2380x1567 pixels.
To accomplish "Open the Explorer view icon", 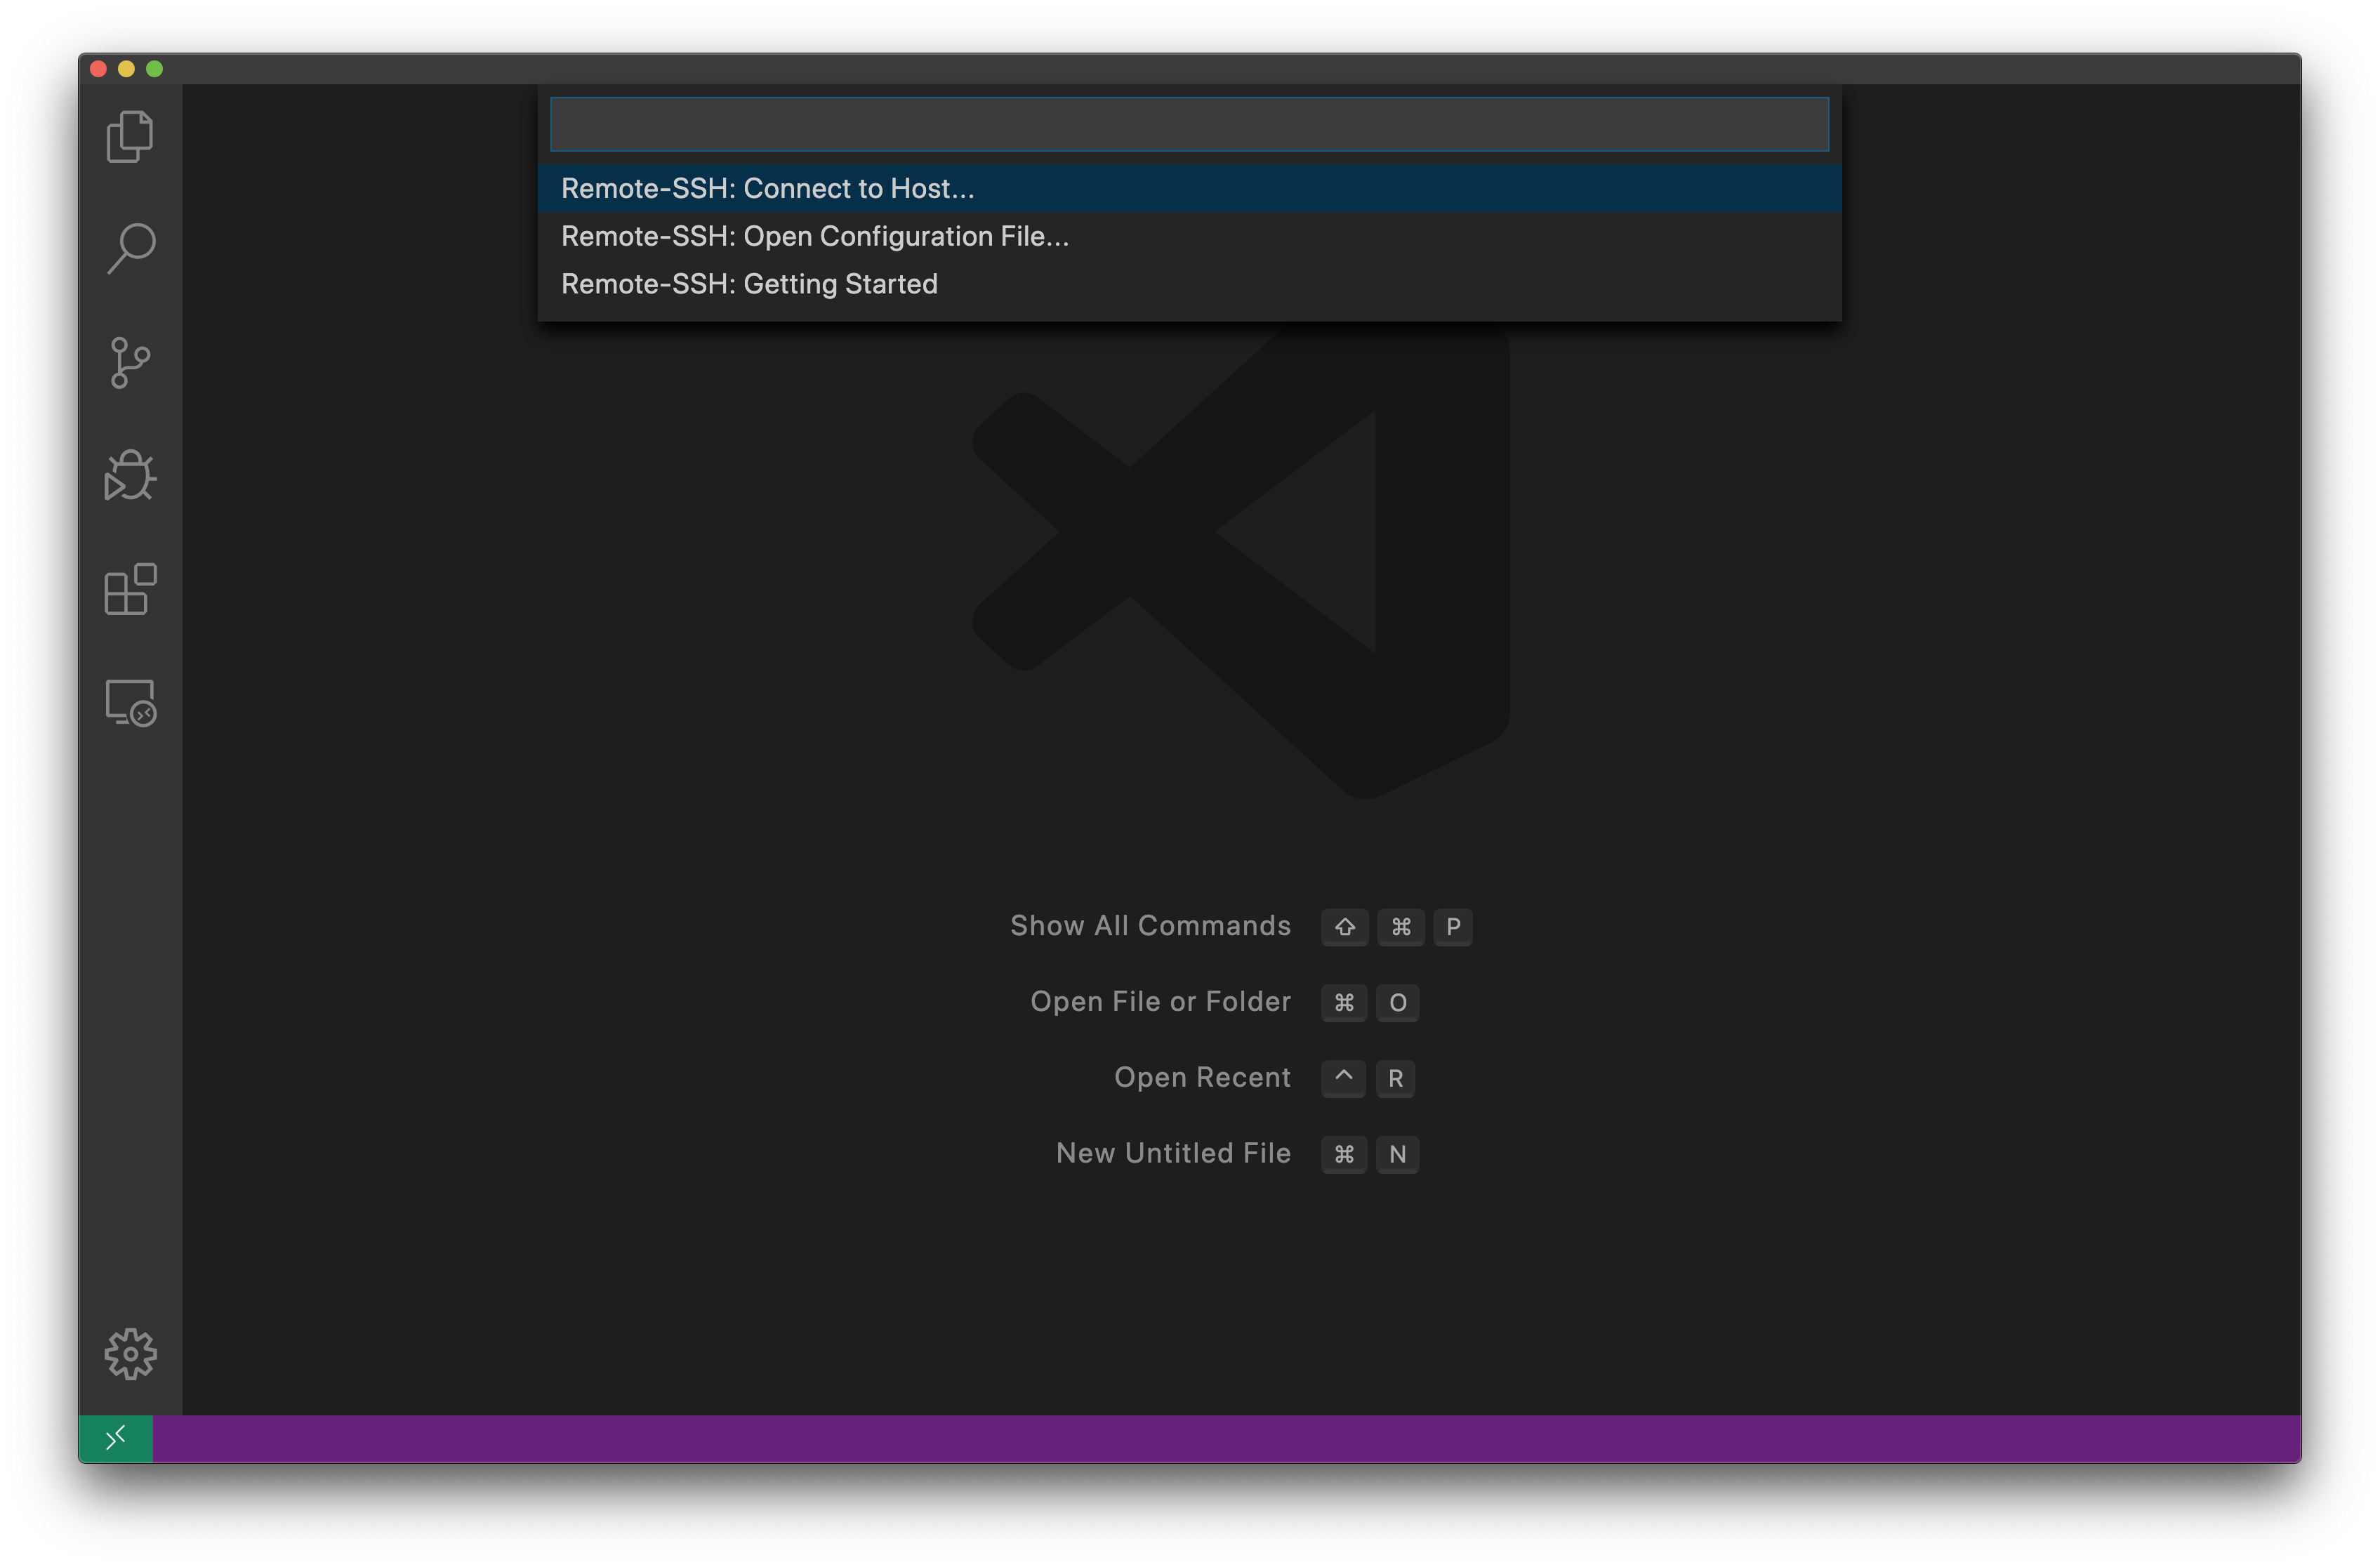I will (130, 136).
